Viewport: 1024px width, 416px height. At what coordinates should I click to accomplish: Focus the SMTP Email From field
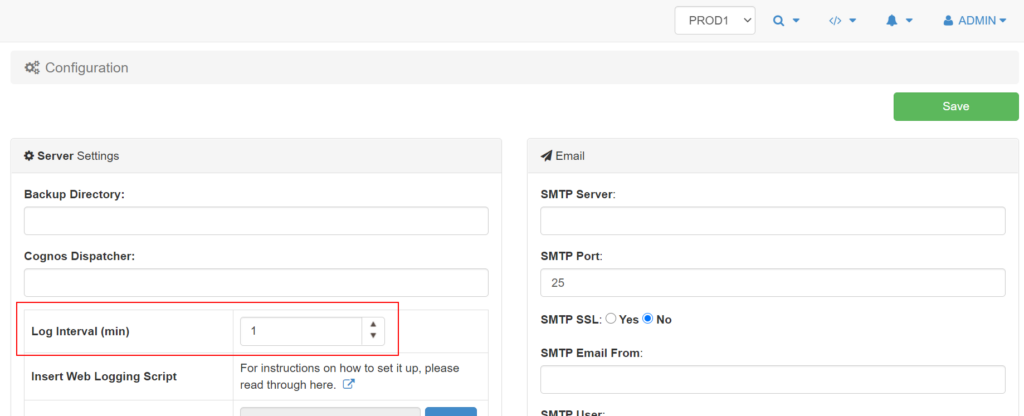[x=773, y=379]
